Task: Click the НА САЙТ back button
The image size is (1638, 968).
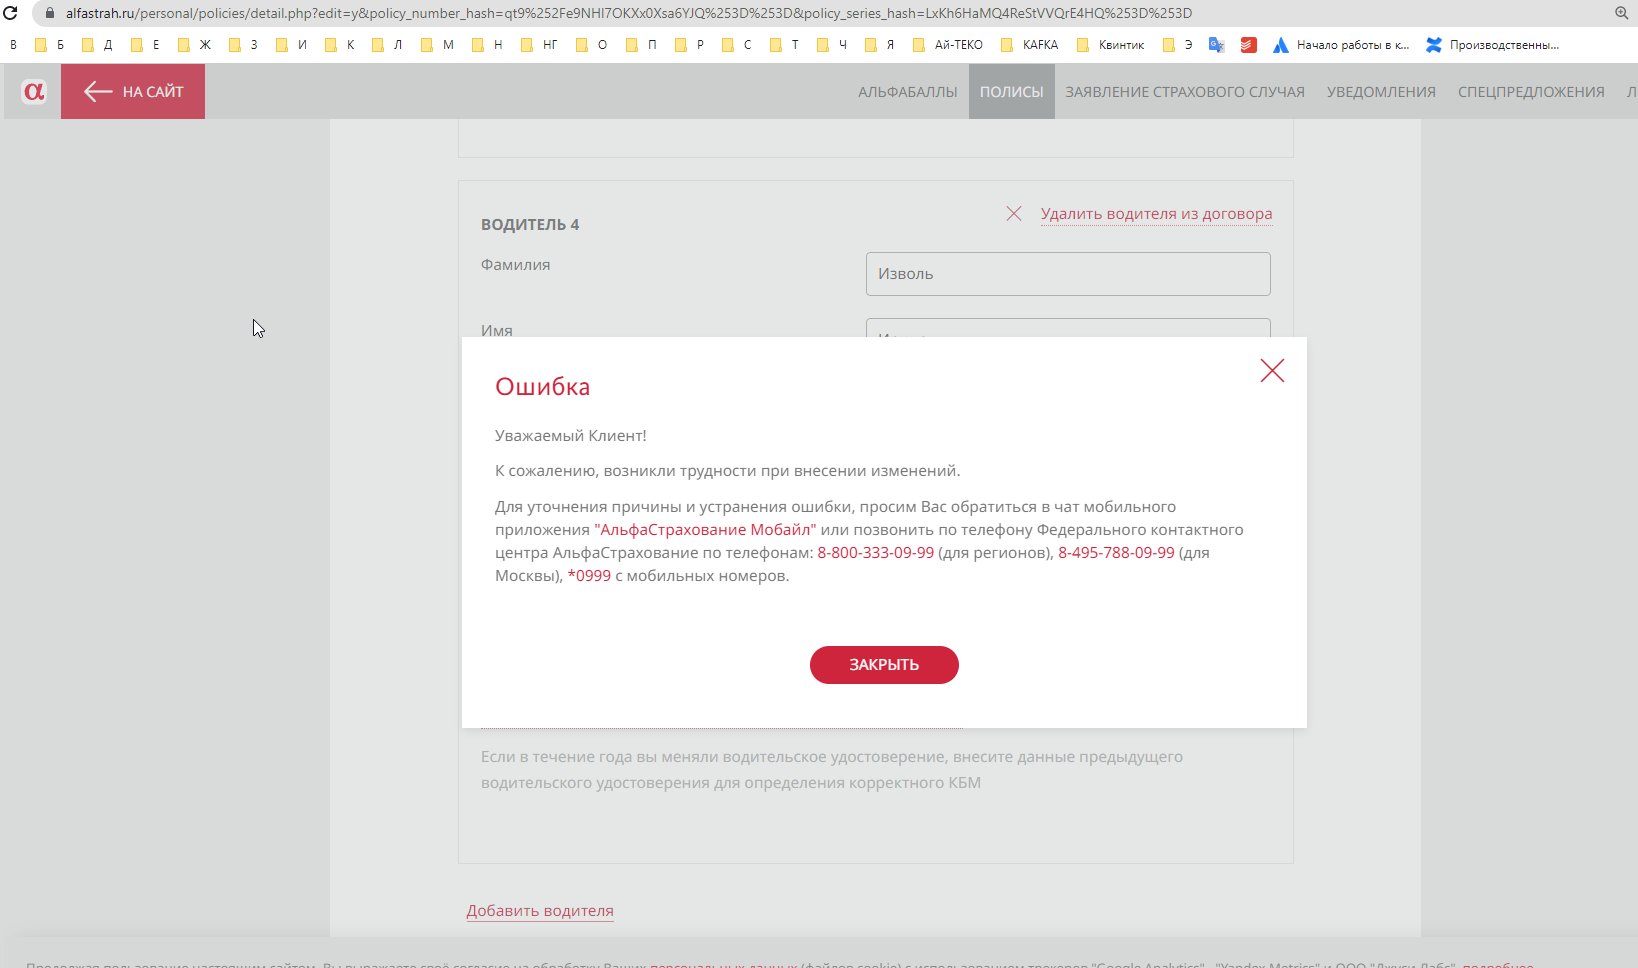Action: pyautogui.click(x=133, y=92)
